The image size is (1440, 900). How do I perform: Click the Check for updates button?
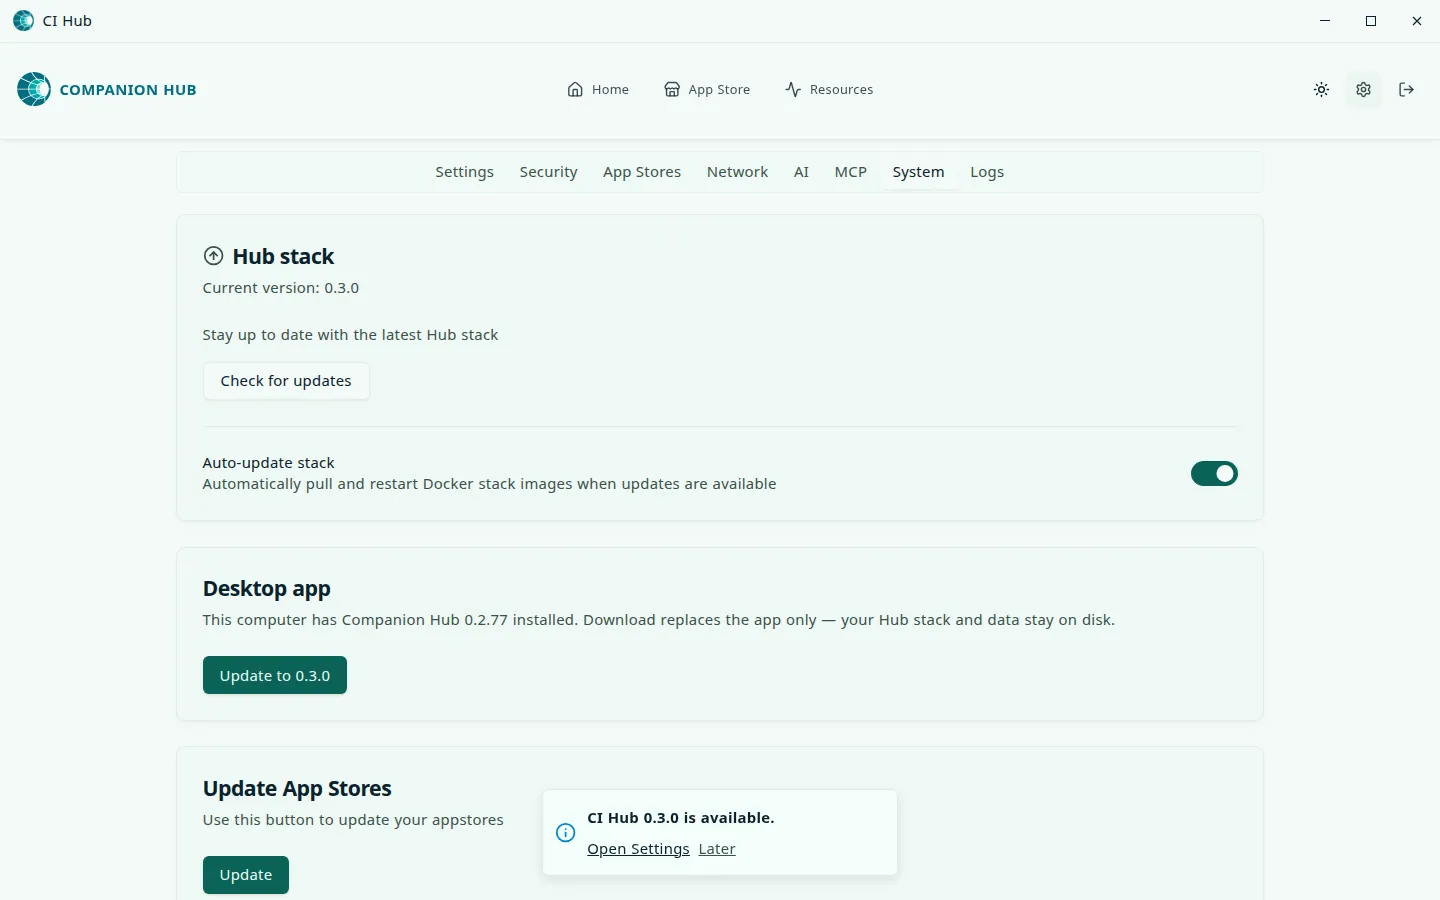click(x=286, y=381)
